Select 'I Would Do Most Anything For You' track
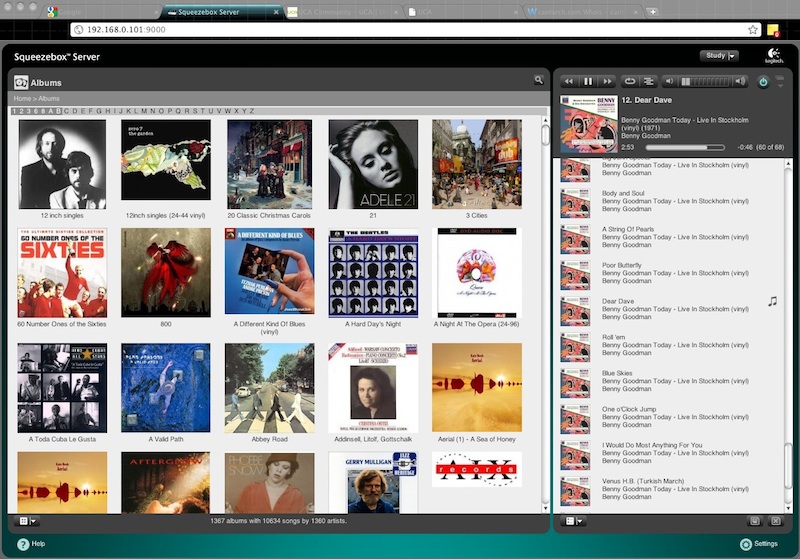Image resolution: width=800 pixels, height=559 pixels. (x=672, y=453)
